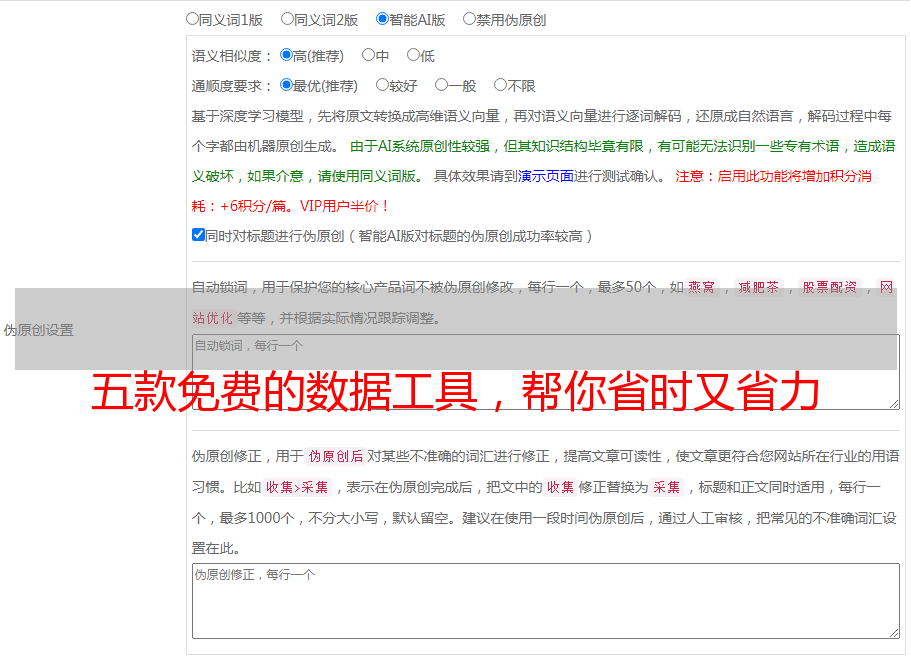Select the 同义词2版 radio option
The height and width of the screenshot is (658, 911).
tap(287, 19)
